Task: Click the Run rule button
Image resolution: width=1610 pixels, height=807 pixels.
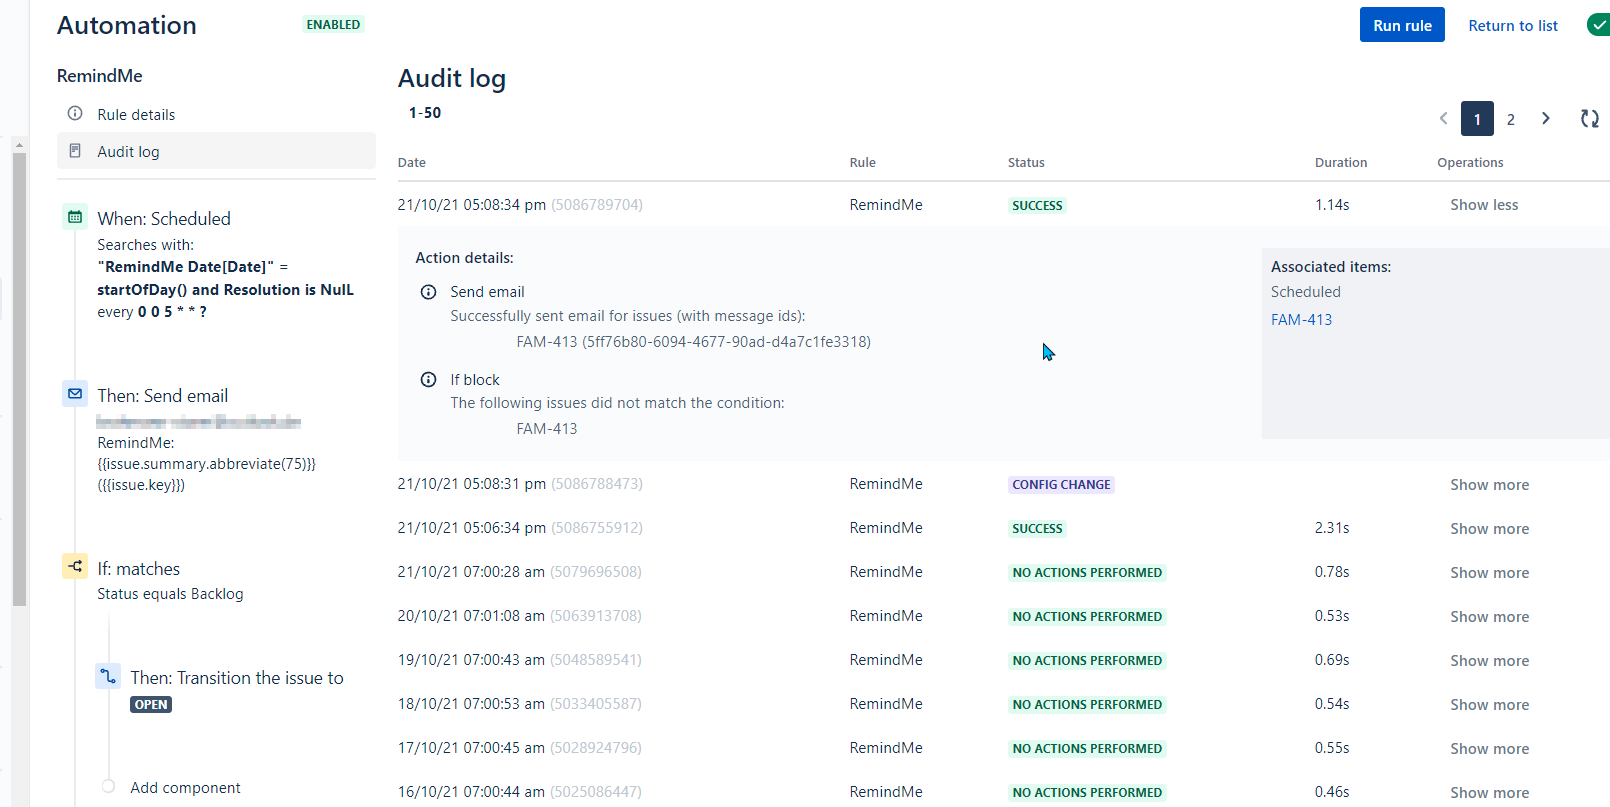Action: click(1402, 25)
